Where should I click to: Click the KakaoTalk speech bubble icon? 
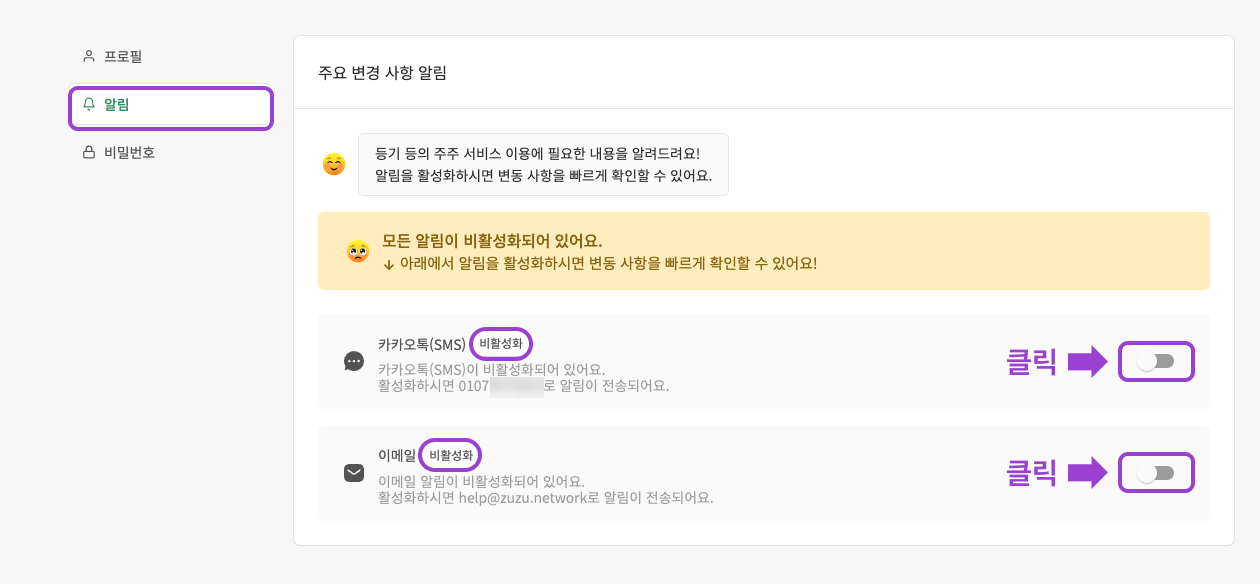[353, 362]
